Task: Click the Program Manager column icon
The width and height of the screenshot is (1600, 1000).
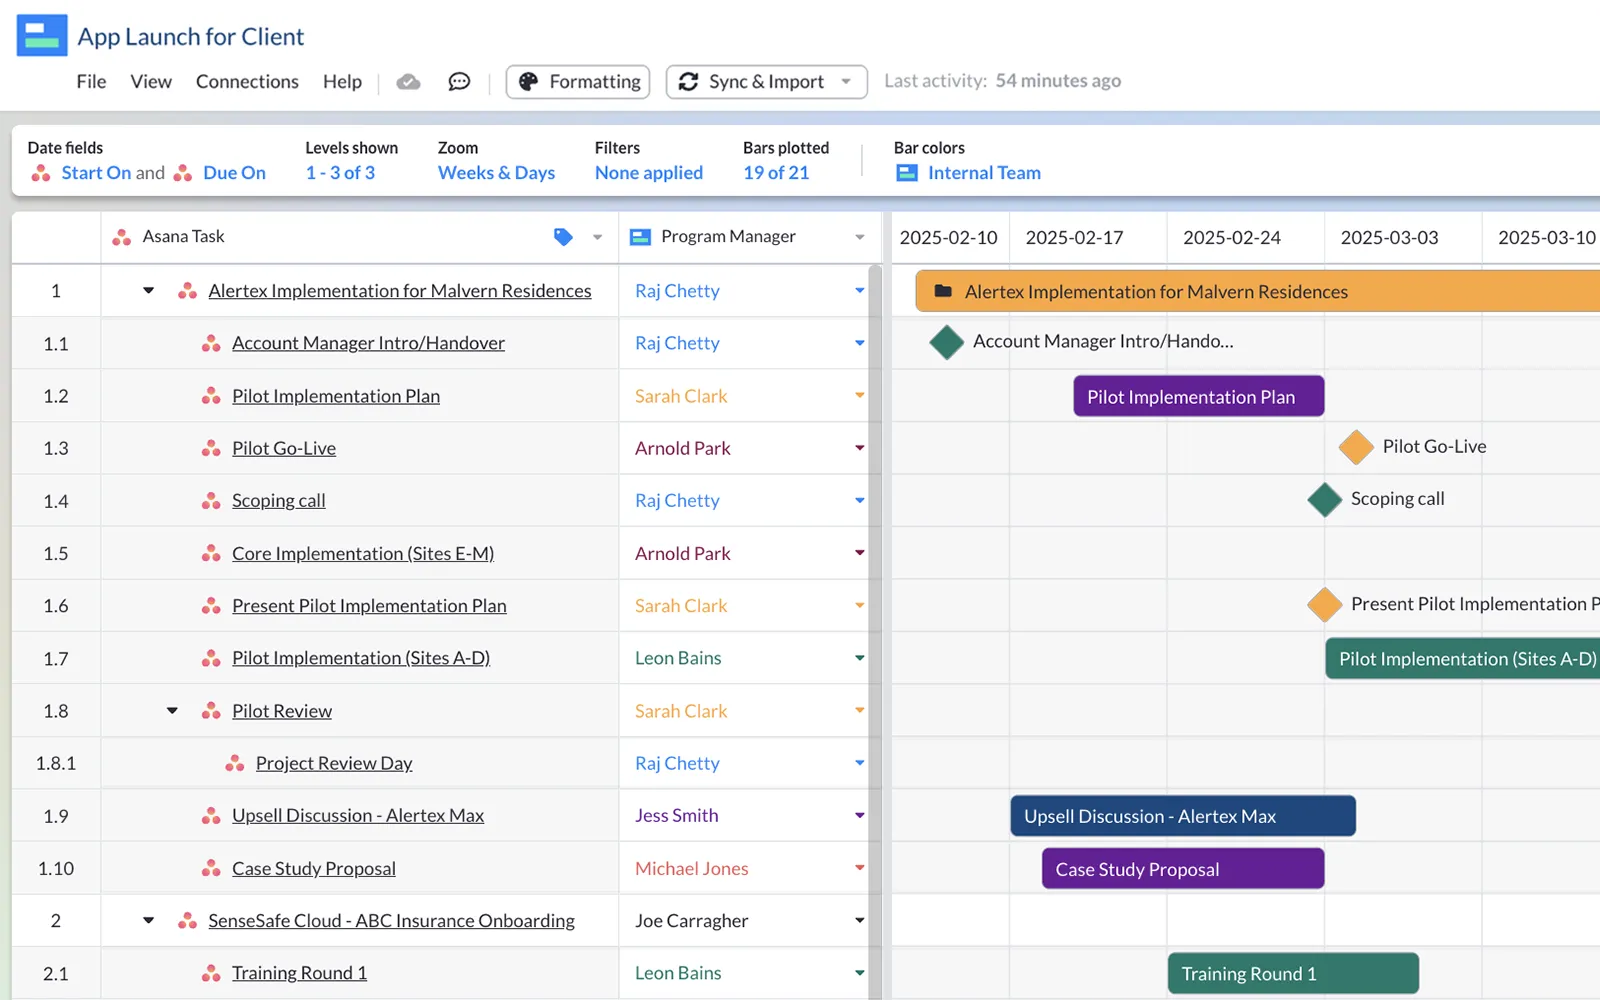Action: [x=640, y=237]
